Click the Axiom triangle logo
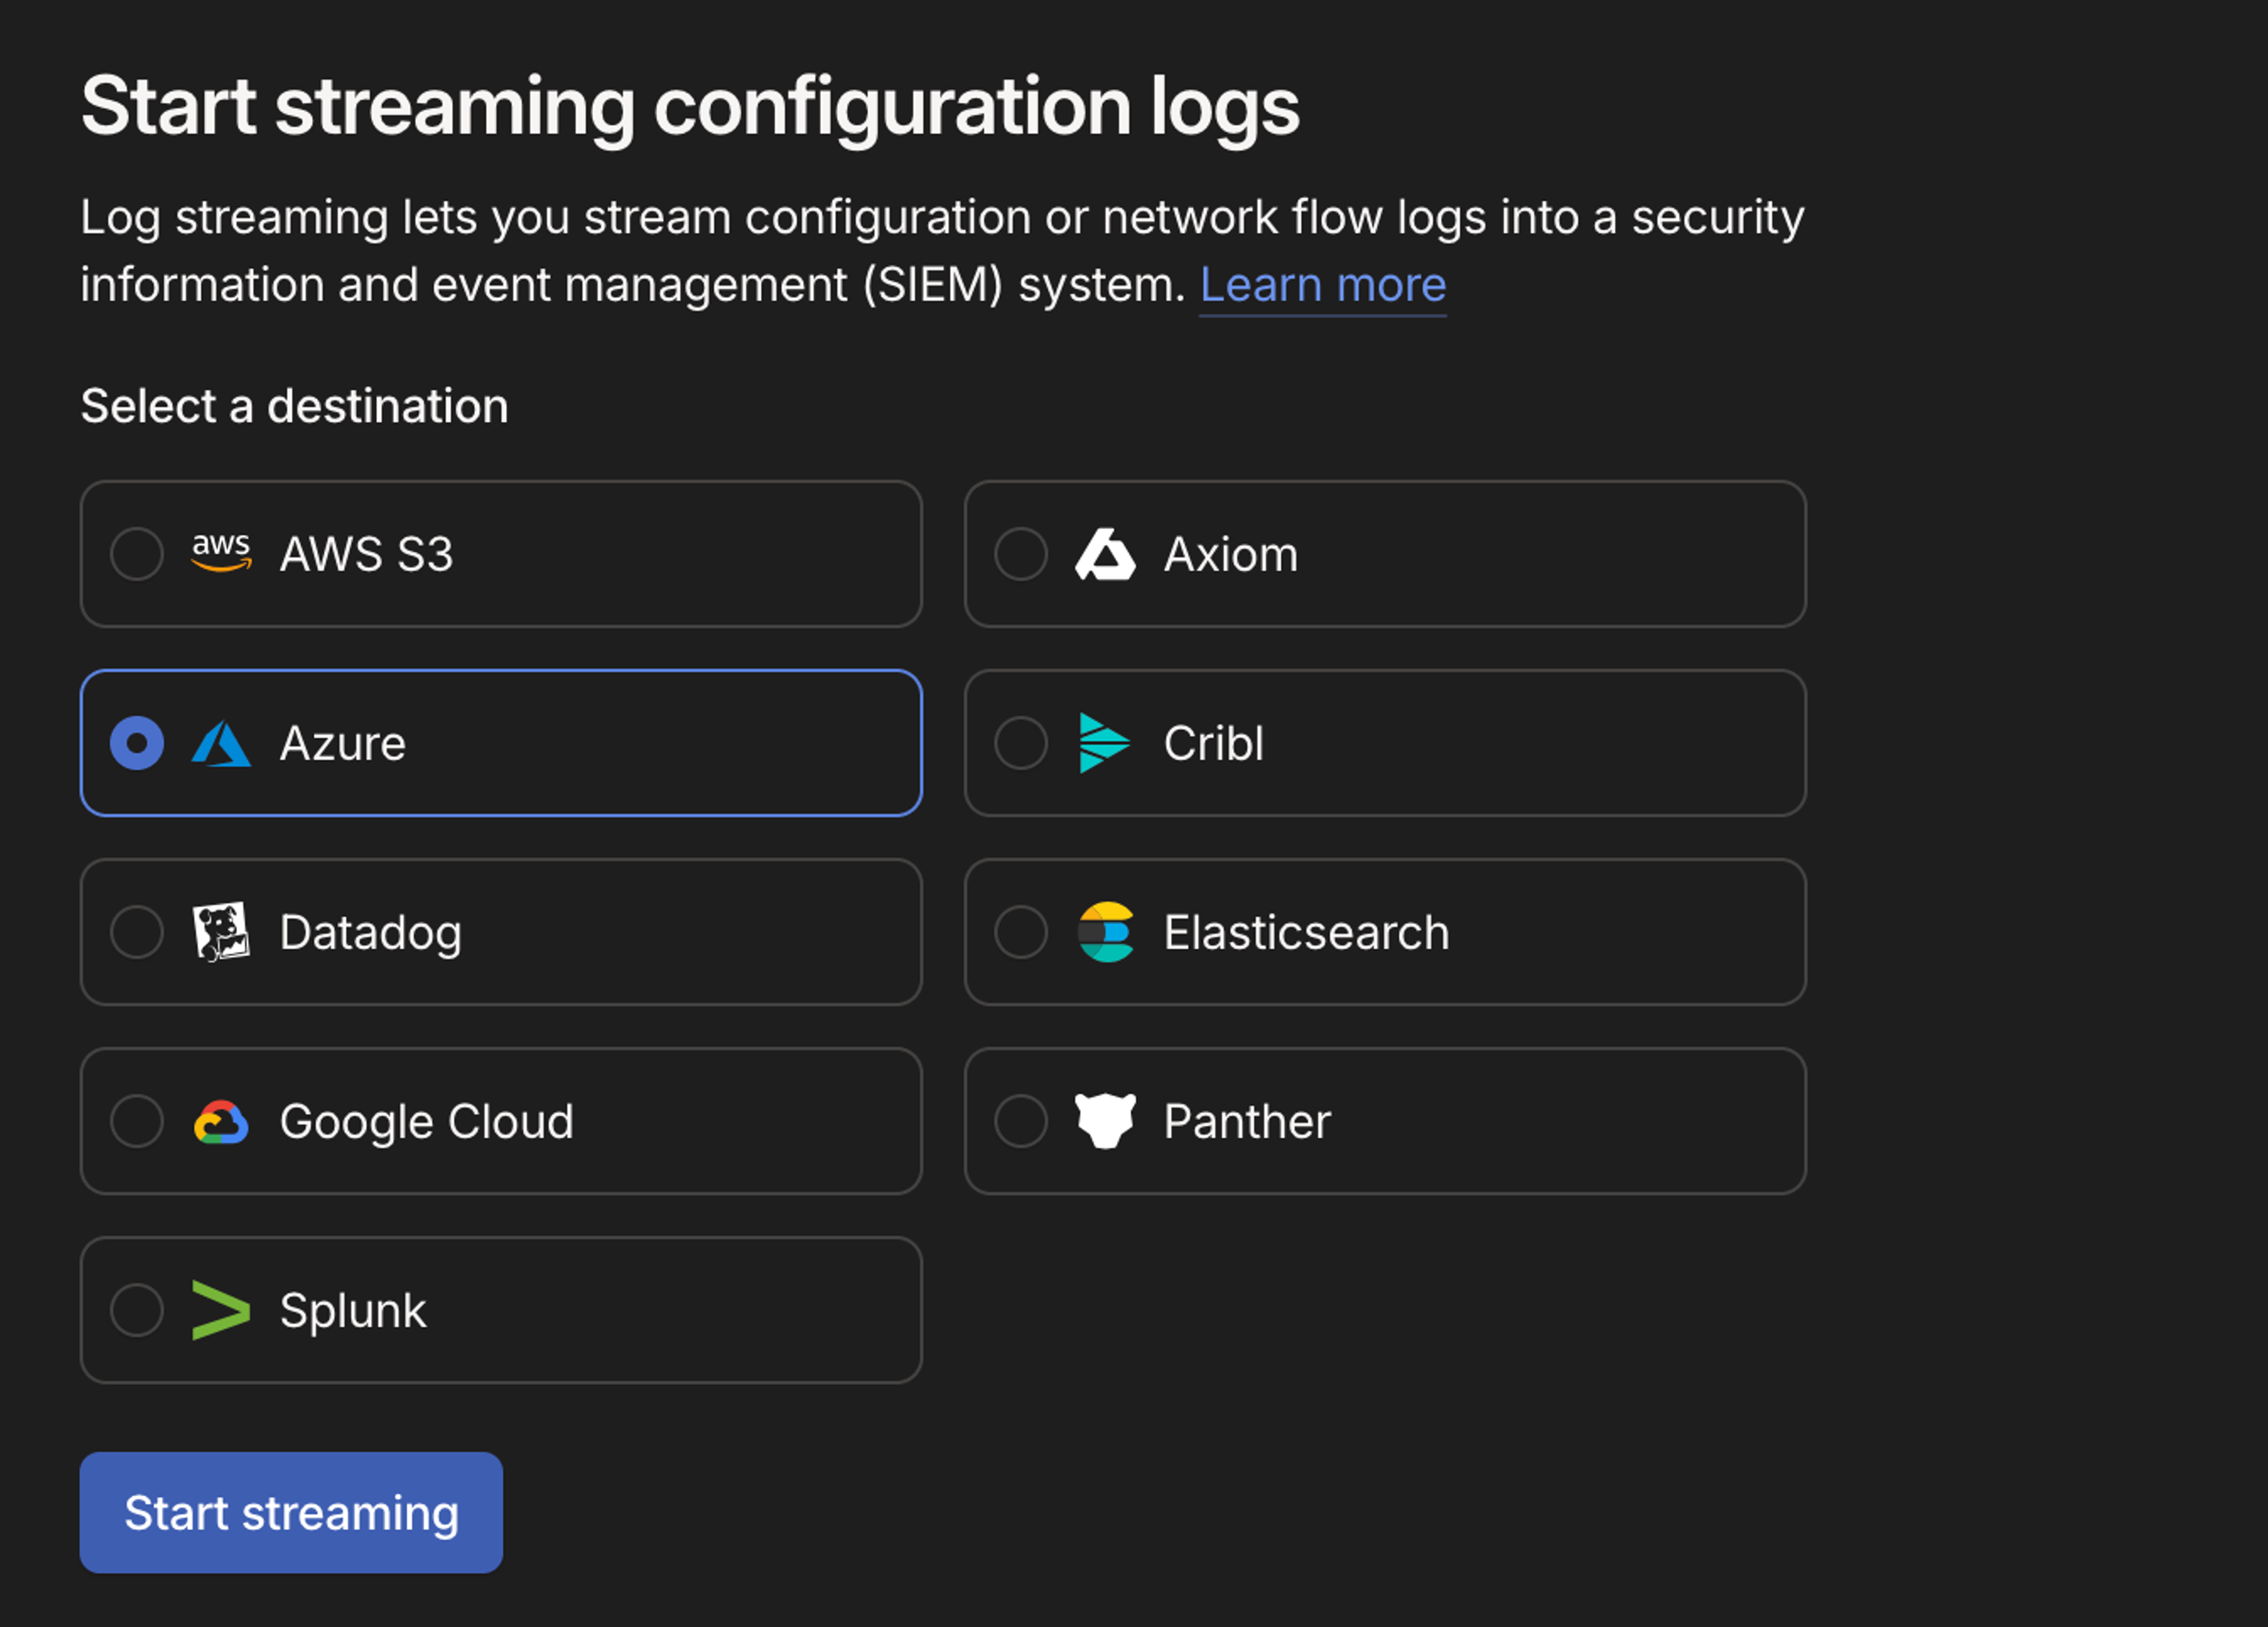The height and width of the screenshot is (1627, 2268). [x=1105, y=554]
